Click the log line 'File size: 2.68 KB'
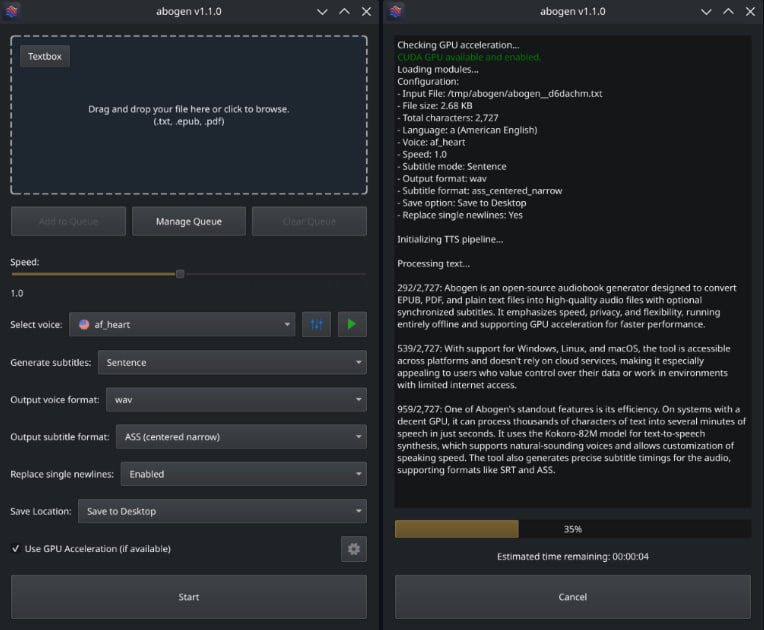The height and width of the screenshot is (630, 764). click(x=435, y=106)
